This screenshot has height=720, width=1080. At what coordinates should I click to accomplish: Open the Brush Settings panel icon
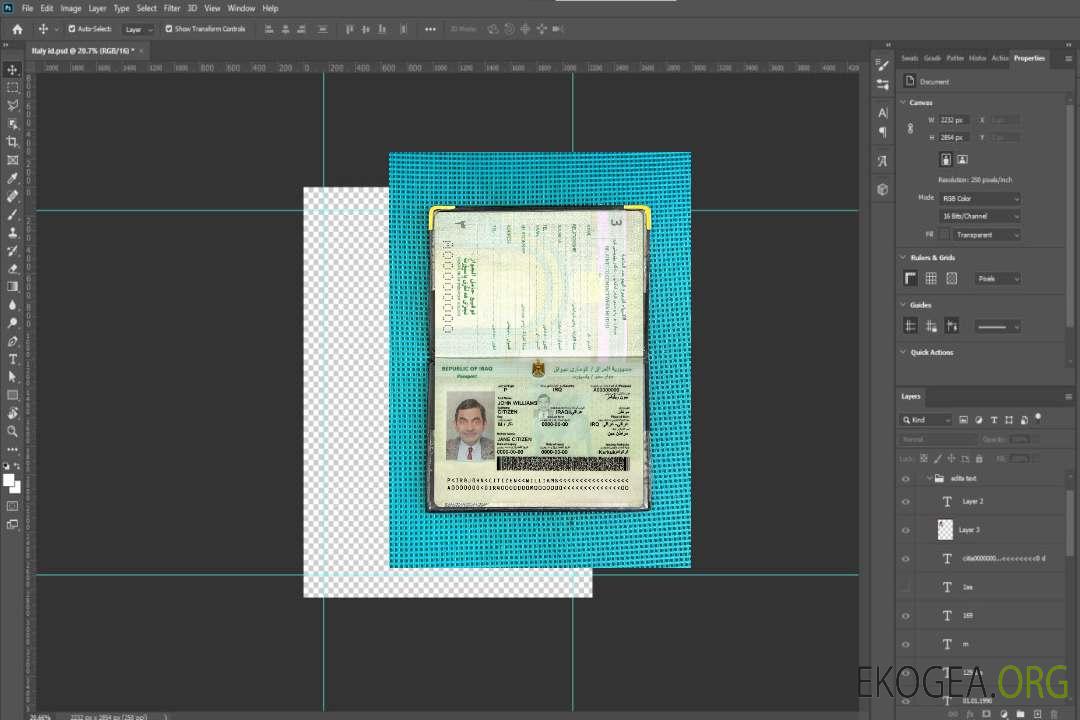882,65
